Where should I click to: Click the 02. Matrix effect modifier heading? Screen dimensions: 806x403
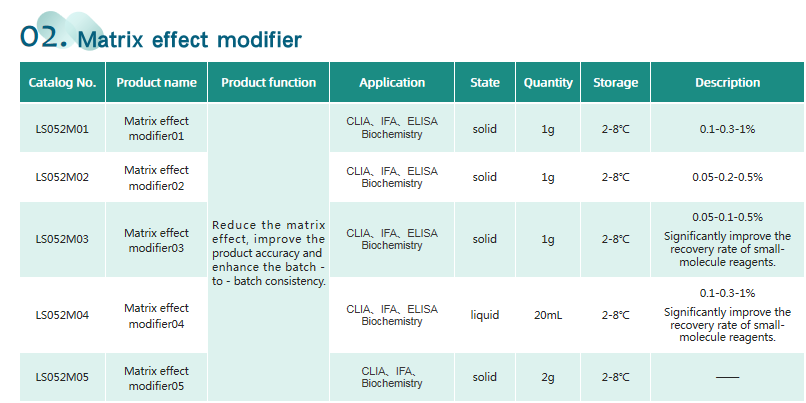point(161,38)
